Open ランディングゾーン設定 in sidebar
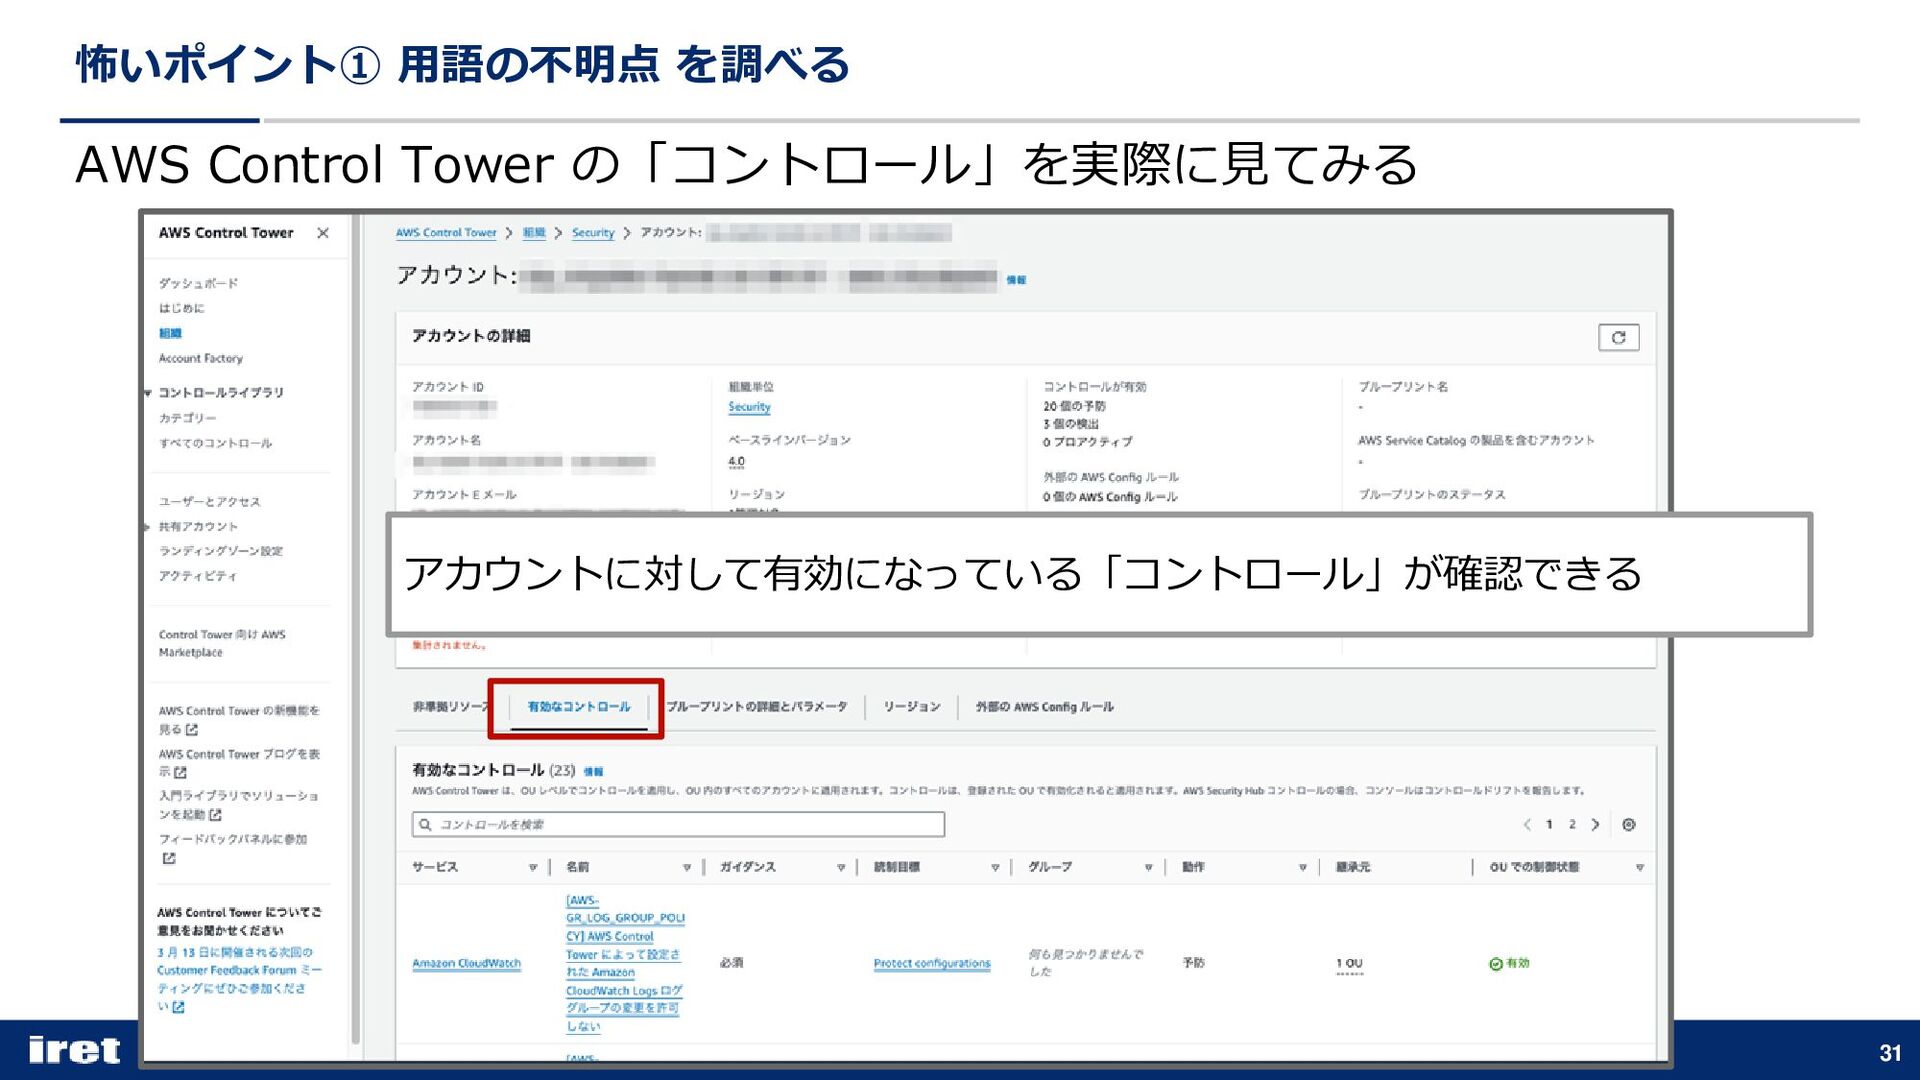 coord(221,552)
